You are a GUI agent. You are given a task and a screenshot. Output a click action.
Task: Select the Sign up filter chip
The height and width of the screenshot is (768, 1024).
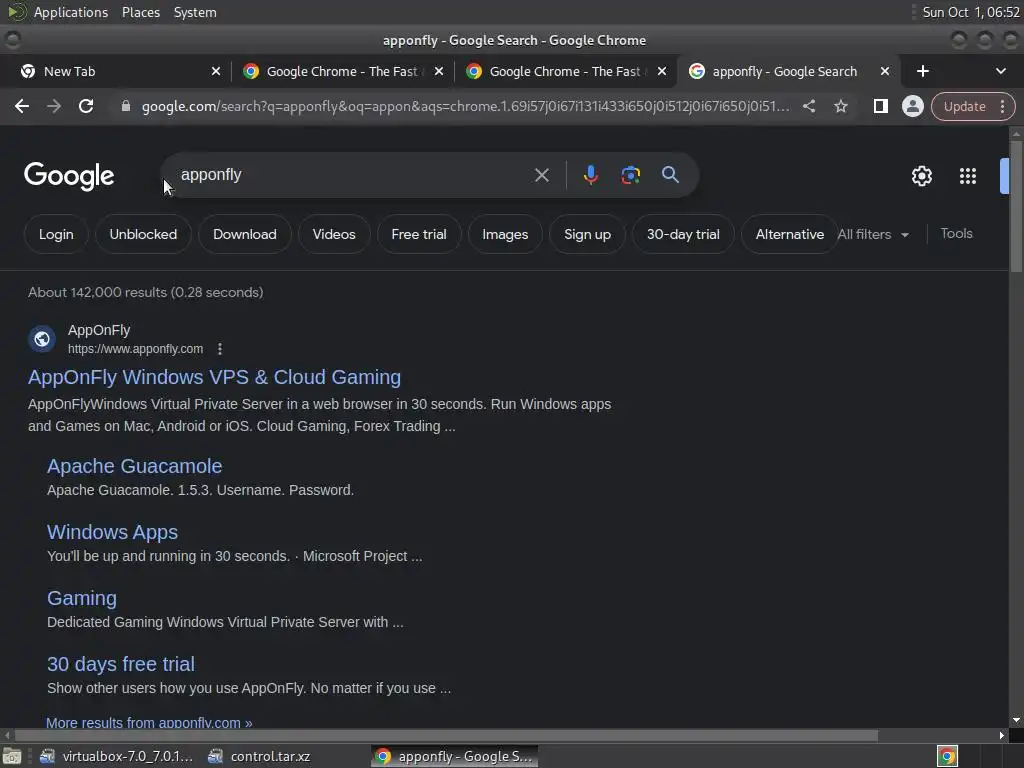(x=587, y=234)
